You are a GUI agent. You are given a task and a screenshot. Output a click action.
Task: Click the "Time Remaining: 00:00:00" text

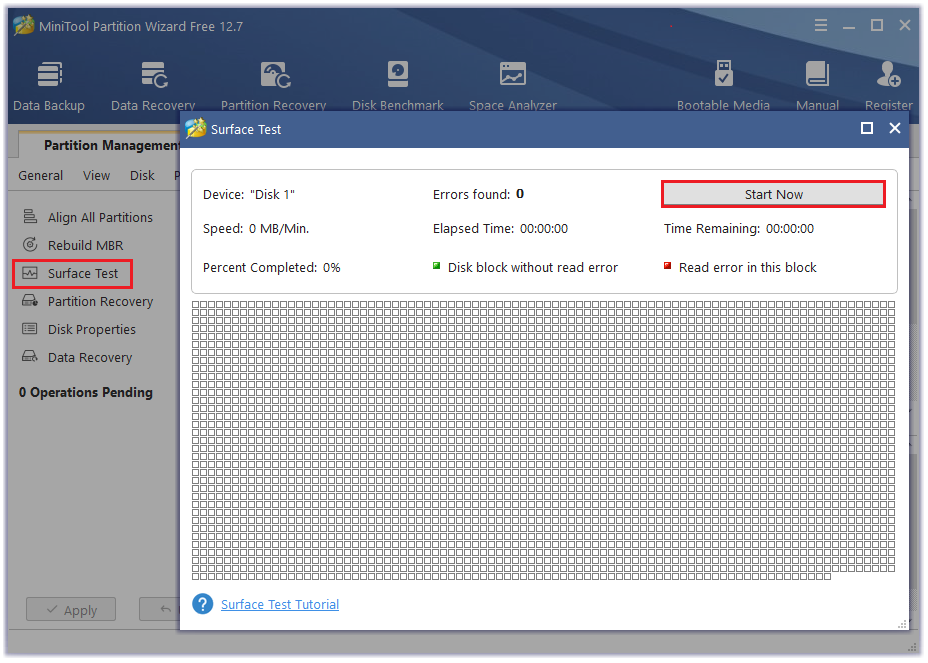(739, 228)
